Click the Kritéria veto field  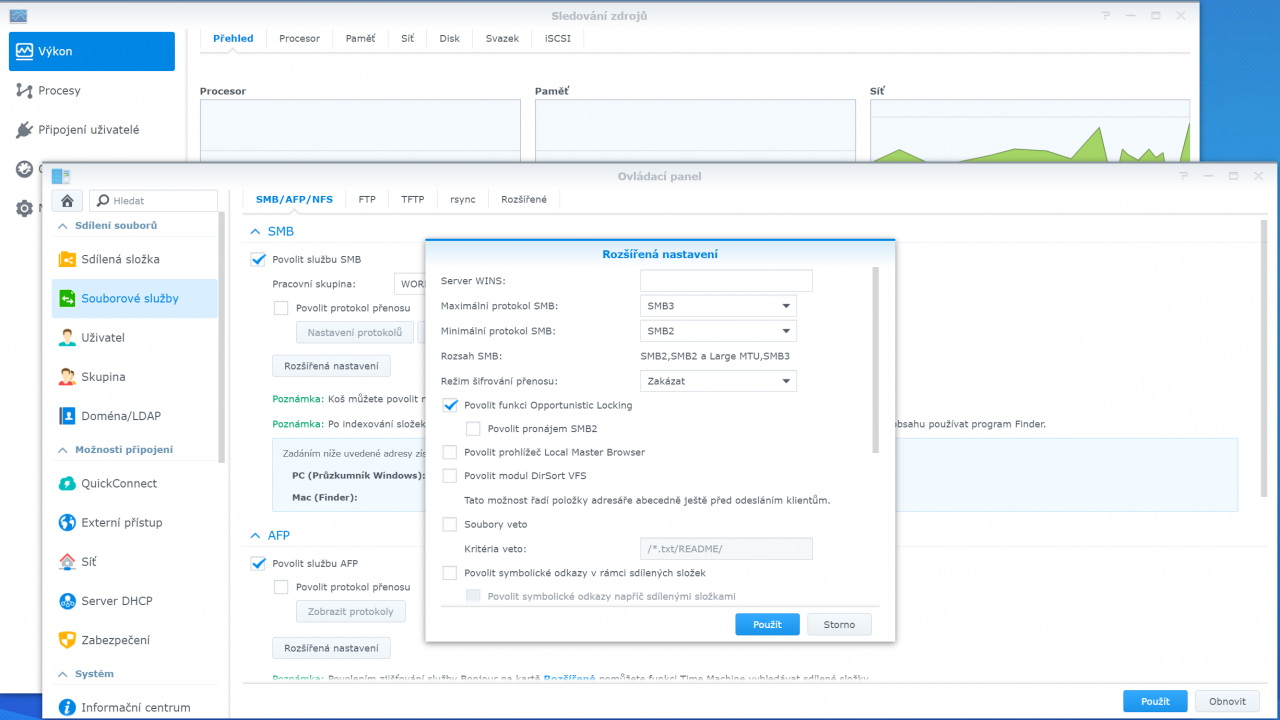[726, 548]
